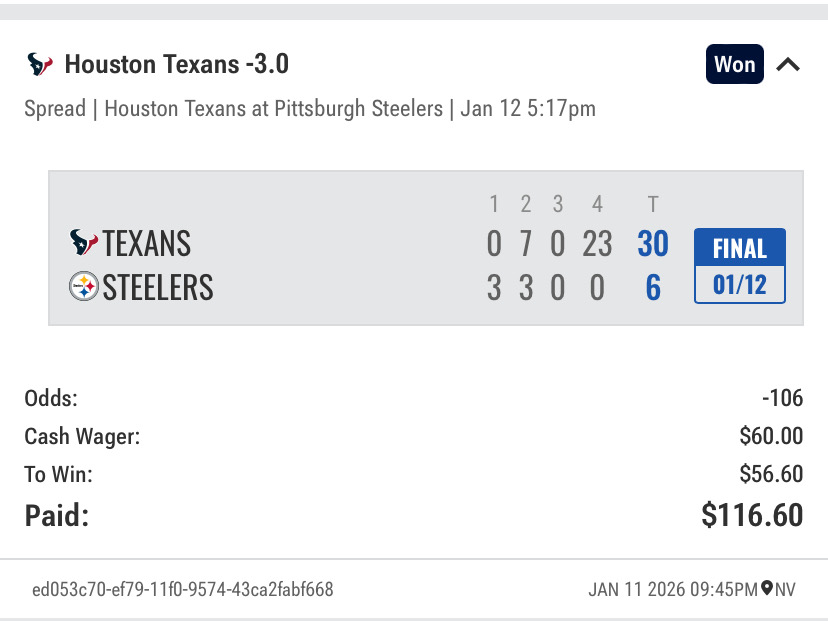The width and height of the screenshot is (828, 621).
Task: Click the Texans total score of 30
Action: [x=653, y=244]
